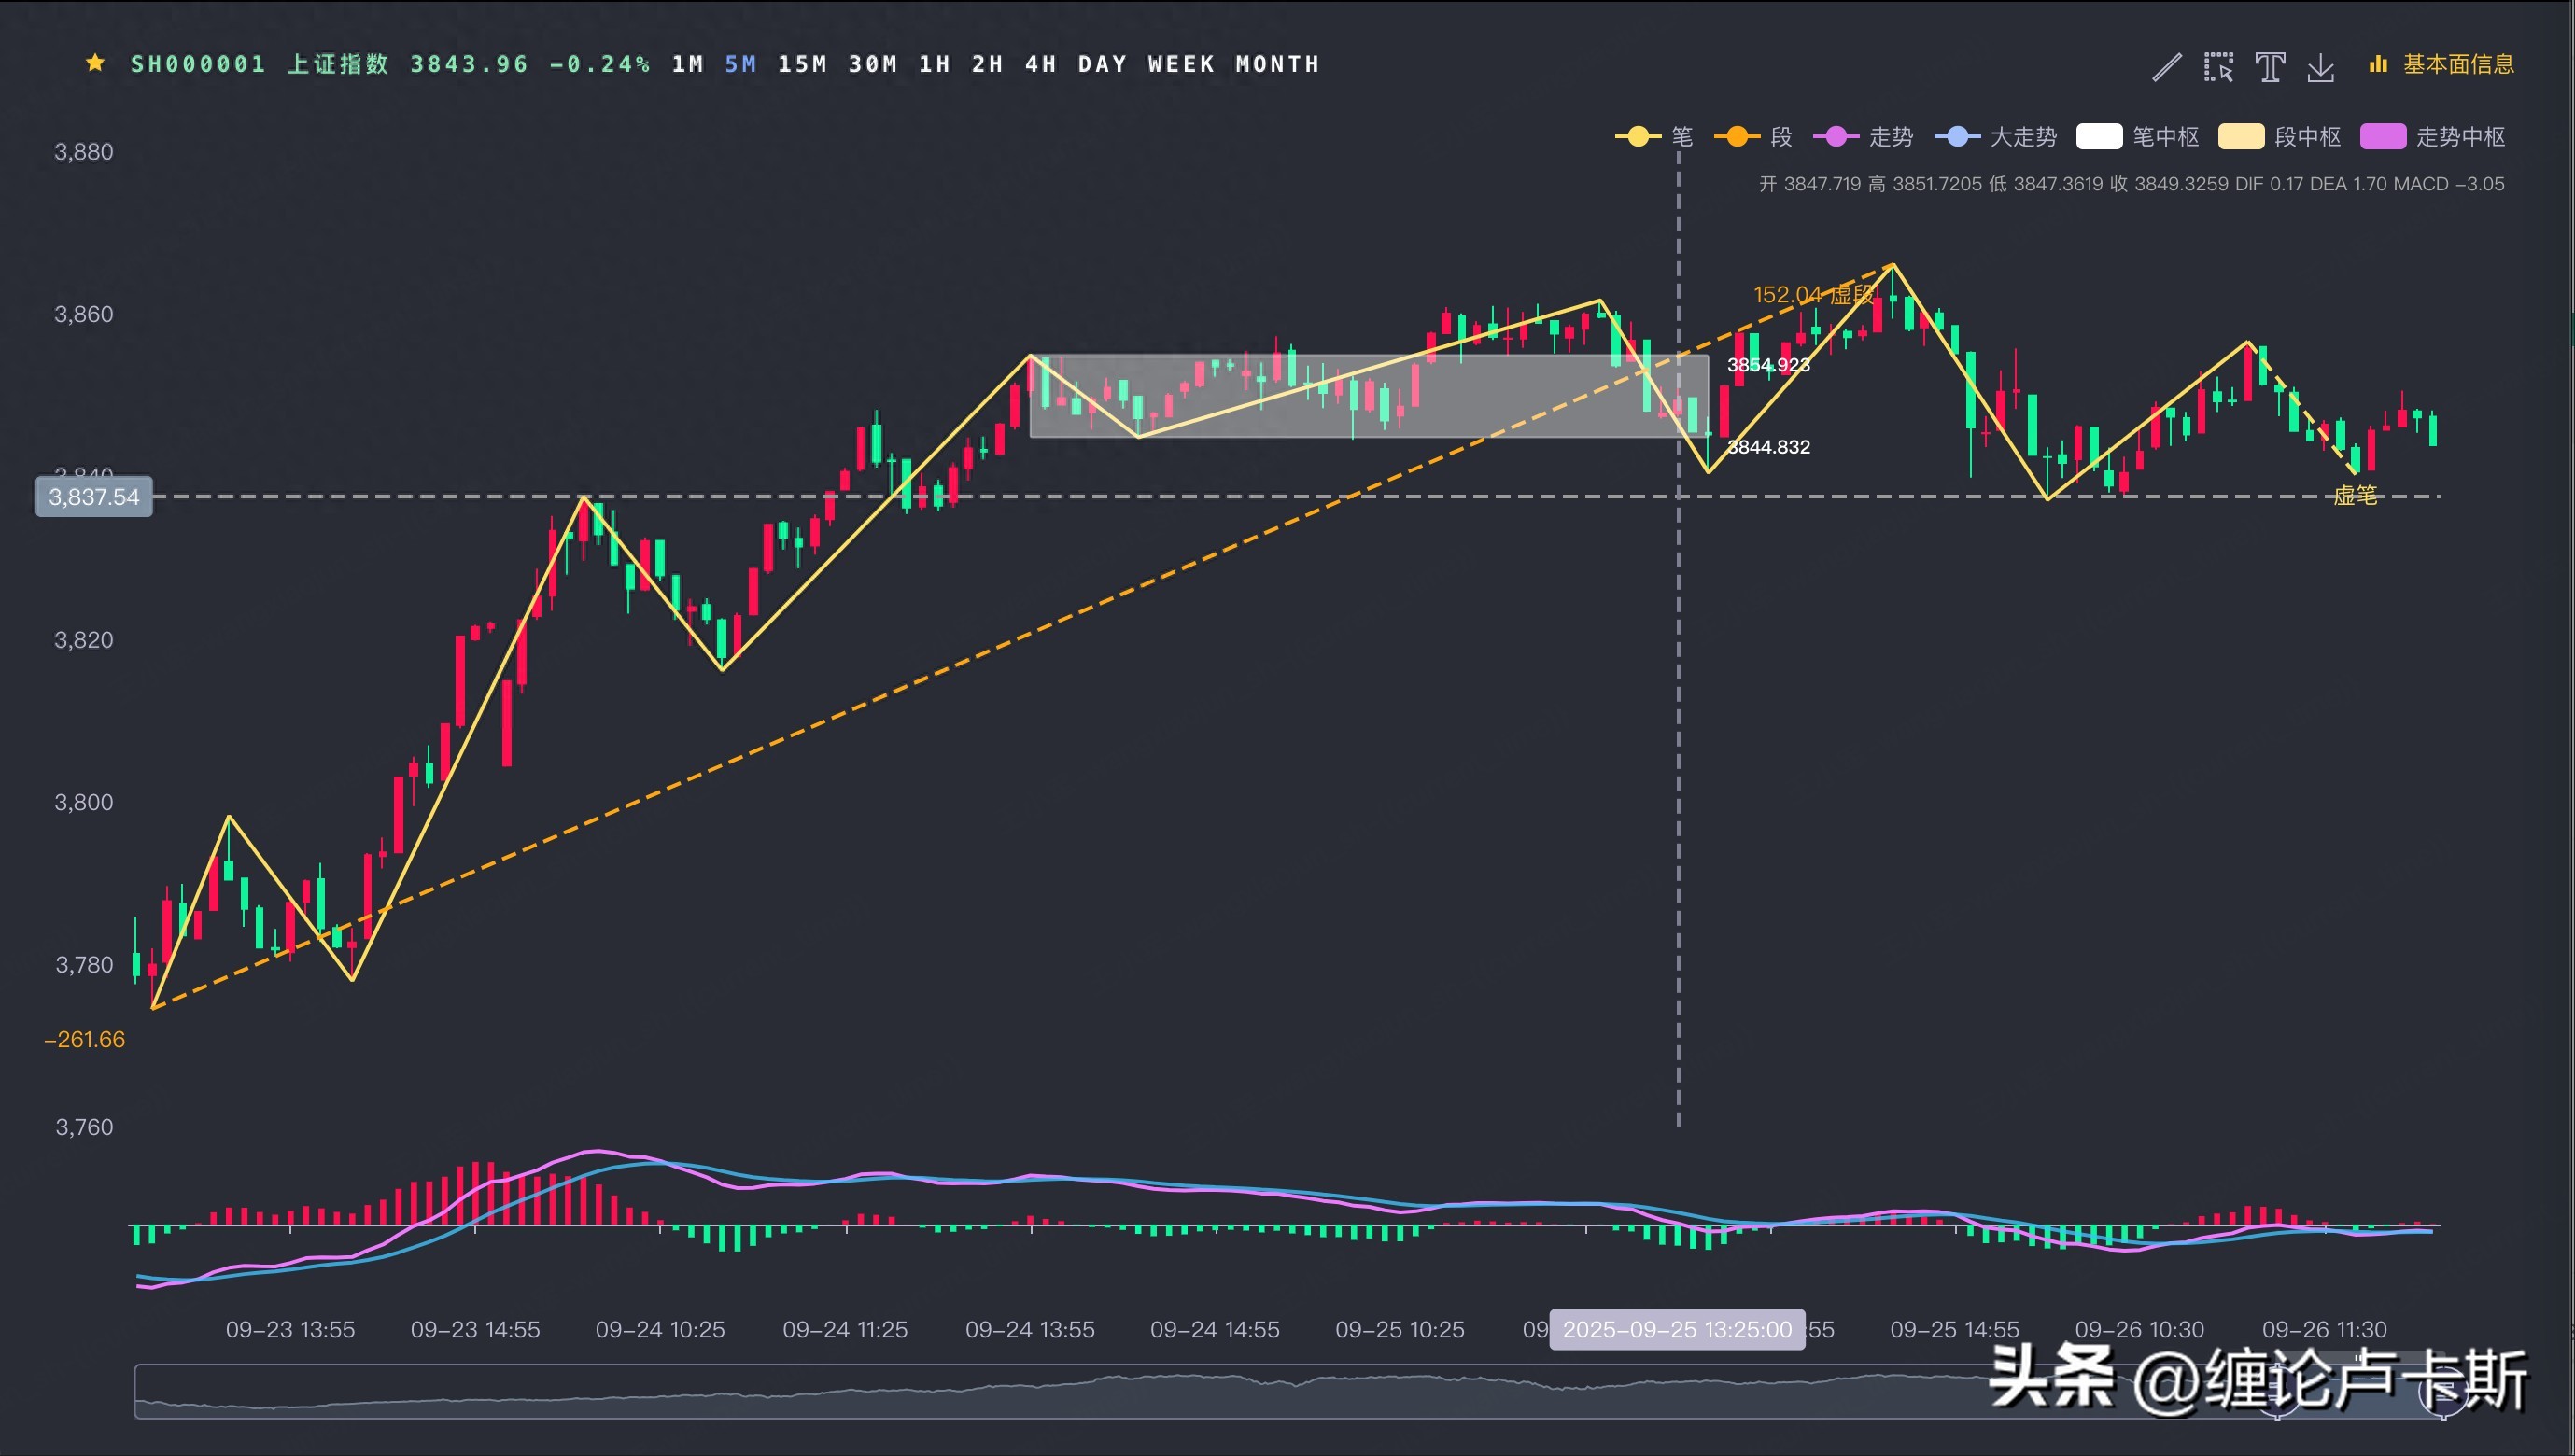Select the text annotation T tool
The height and width of the screenshot is (1456, 2575).
2269,67
